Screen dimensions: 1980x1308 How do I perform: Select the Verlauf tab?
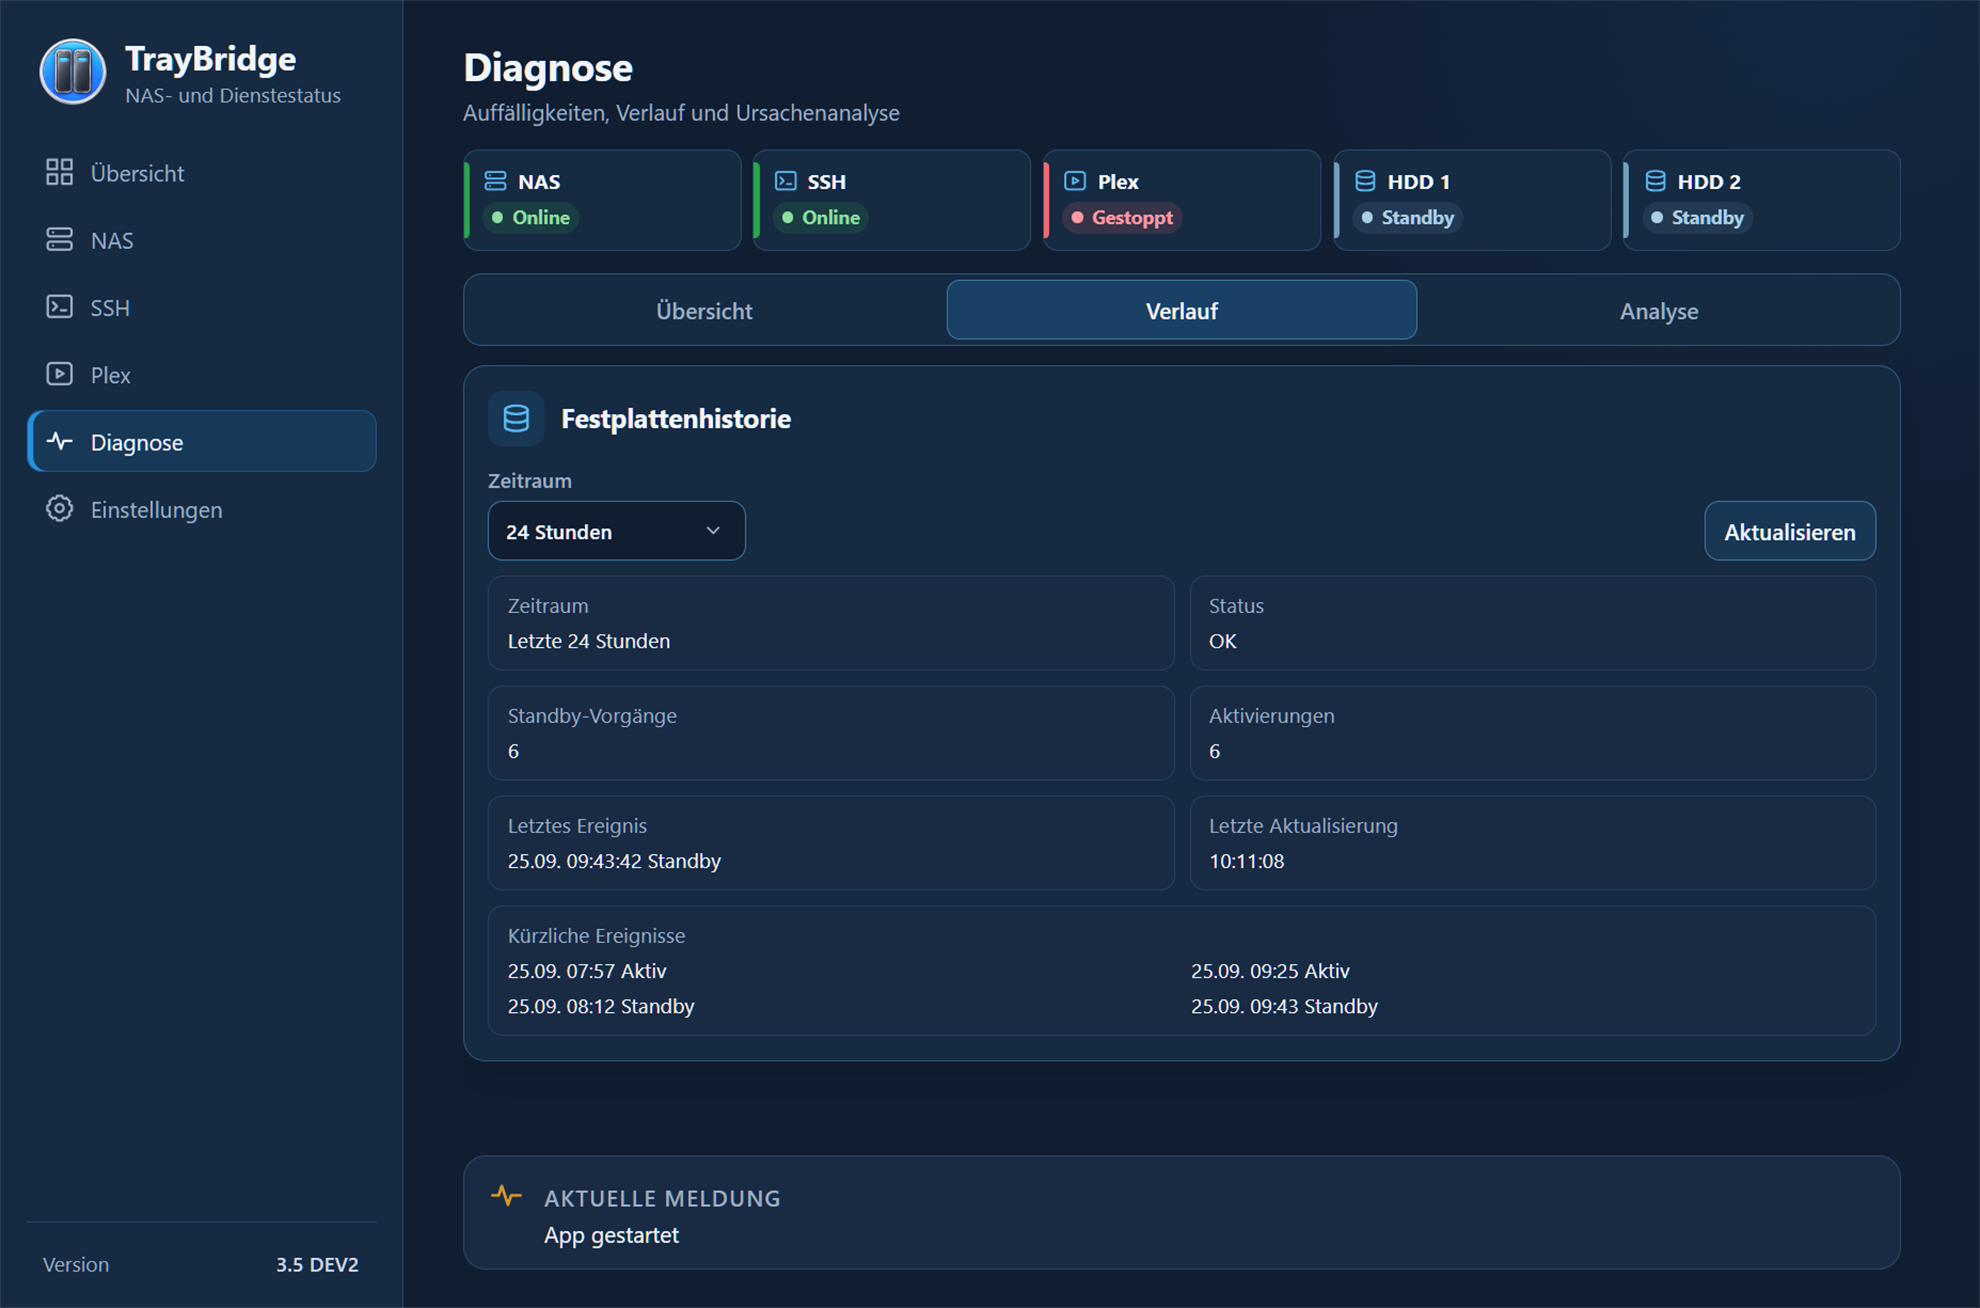[1181, 311]
